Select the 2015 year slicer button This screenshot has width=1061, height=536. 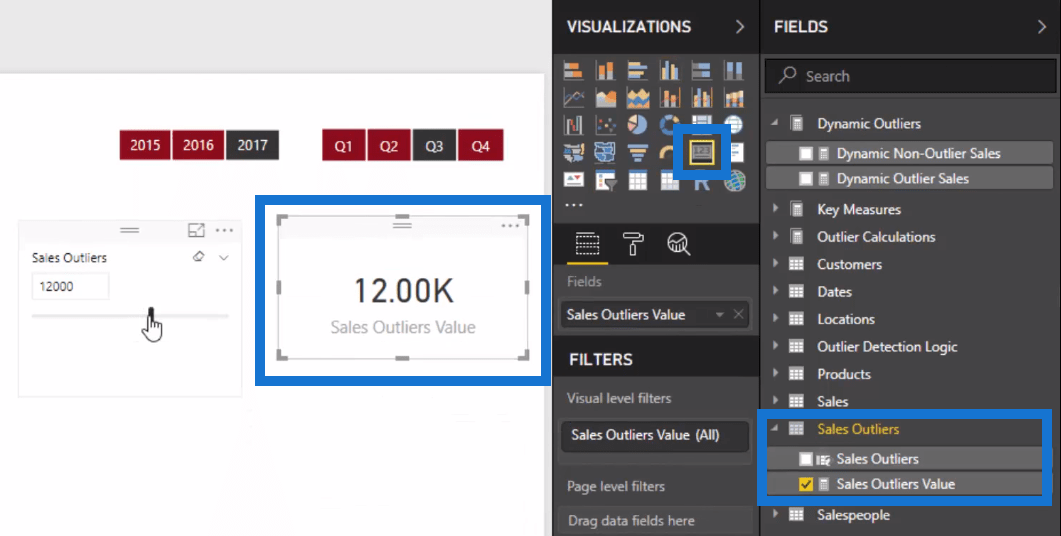click(145, 145)
